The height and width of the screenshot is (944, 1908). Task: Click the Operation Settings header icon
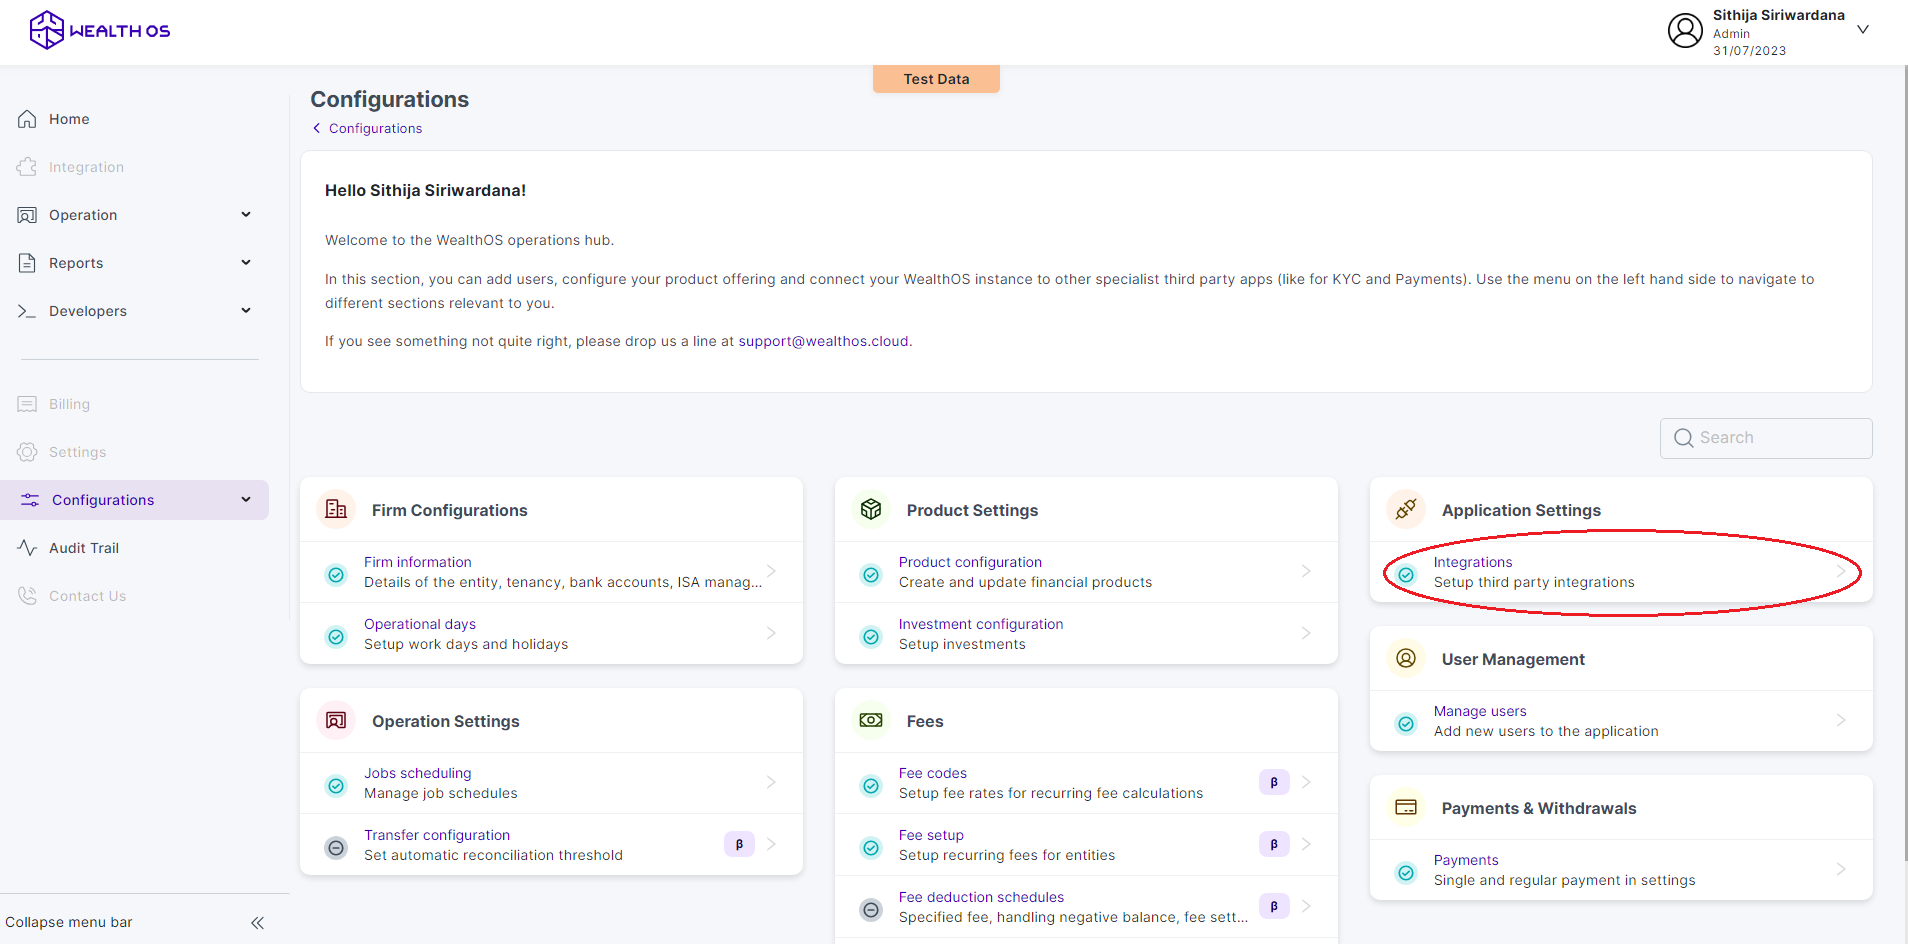pos(336,720)
